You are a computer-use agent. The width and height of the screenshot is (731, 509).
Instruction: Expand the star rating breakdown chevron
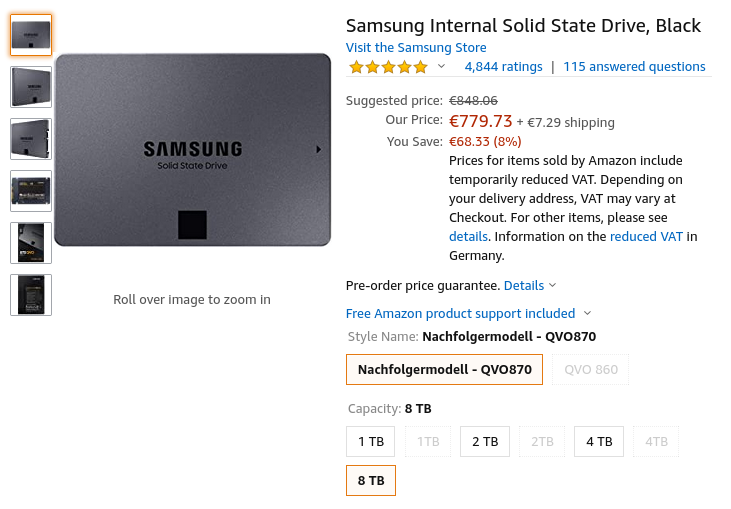pos(441,67)
